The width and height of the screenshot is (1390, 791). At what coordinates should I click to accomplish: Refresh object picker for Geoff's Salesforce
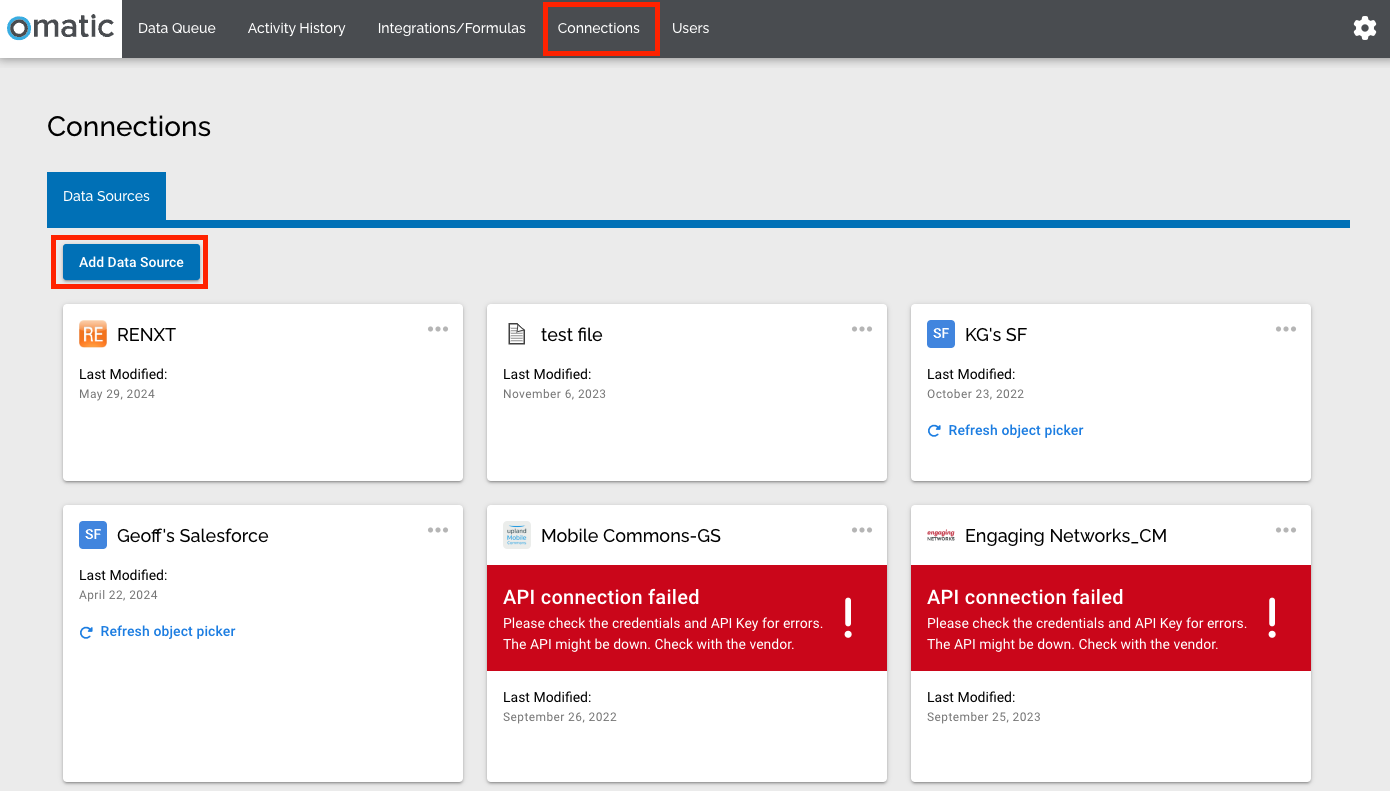point(157,631)
